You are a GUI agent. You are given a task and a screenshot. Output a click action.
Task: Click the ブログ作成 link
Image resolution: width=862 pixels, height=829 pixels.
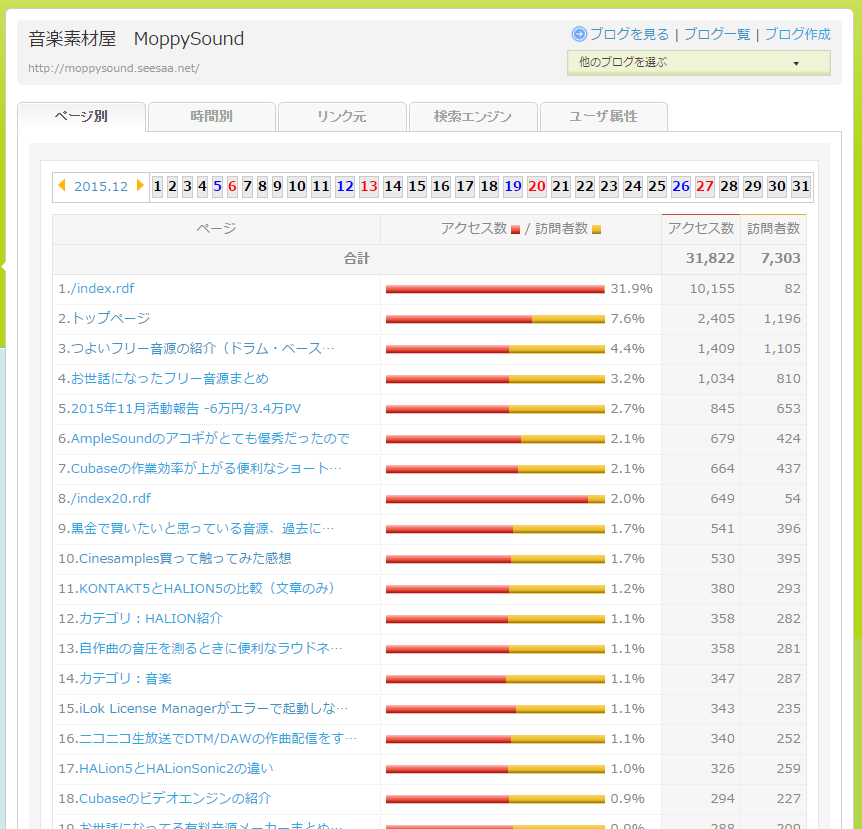pos(797,34)
